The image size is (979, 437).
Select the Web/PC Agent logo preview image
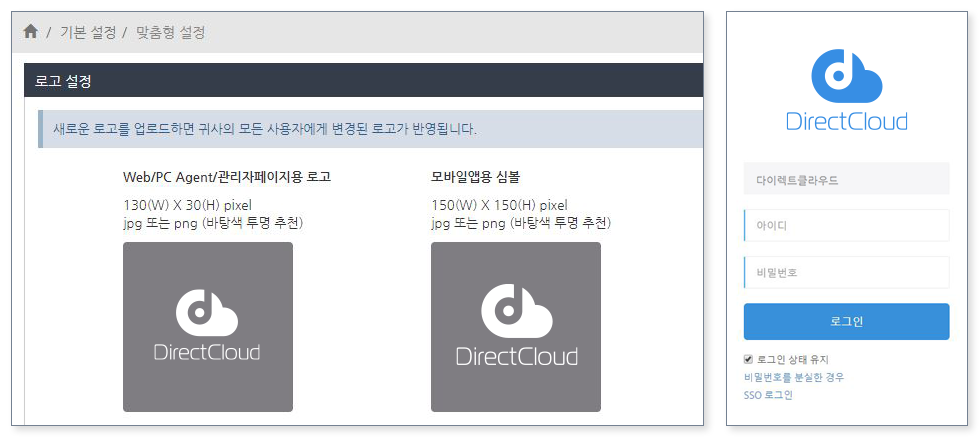point(208,327)
